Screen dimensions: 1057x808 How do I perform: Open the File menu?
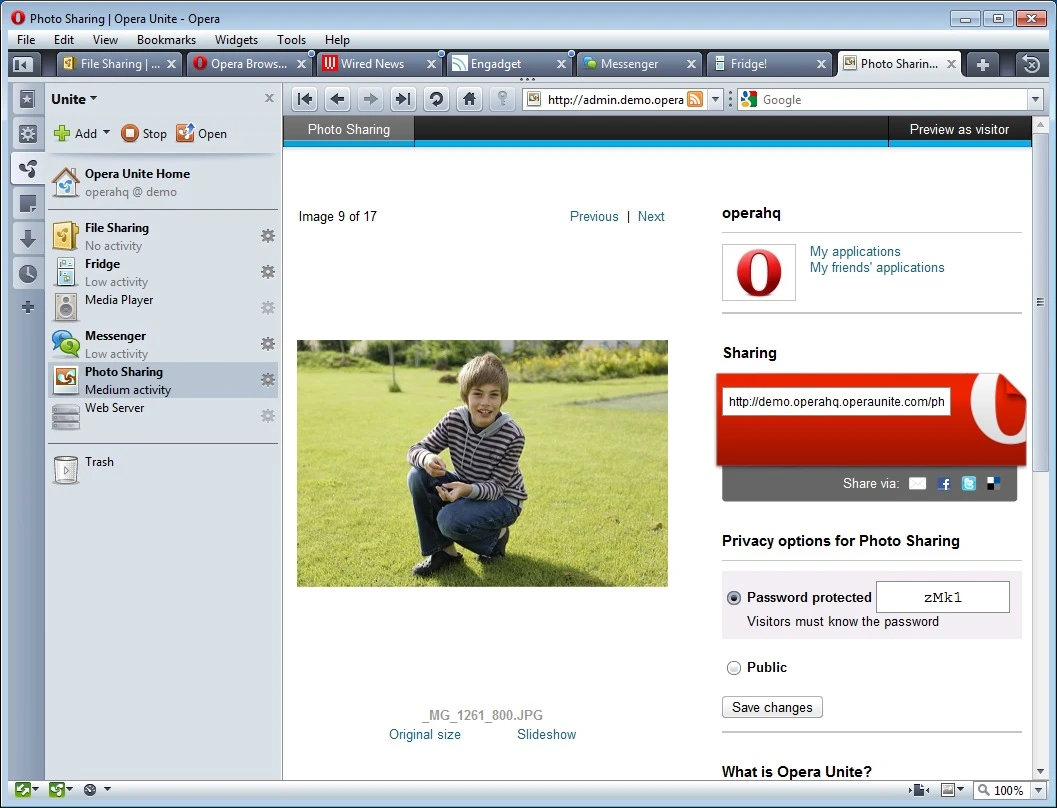click(x=26, y=40)
